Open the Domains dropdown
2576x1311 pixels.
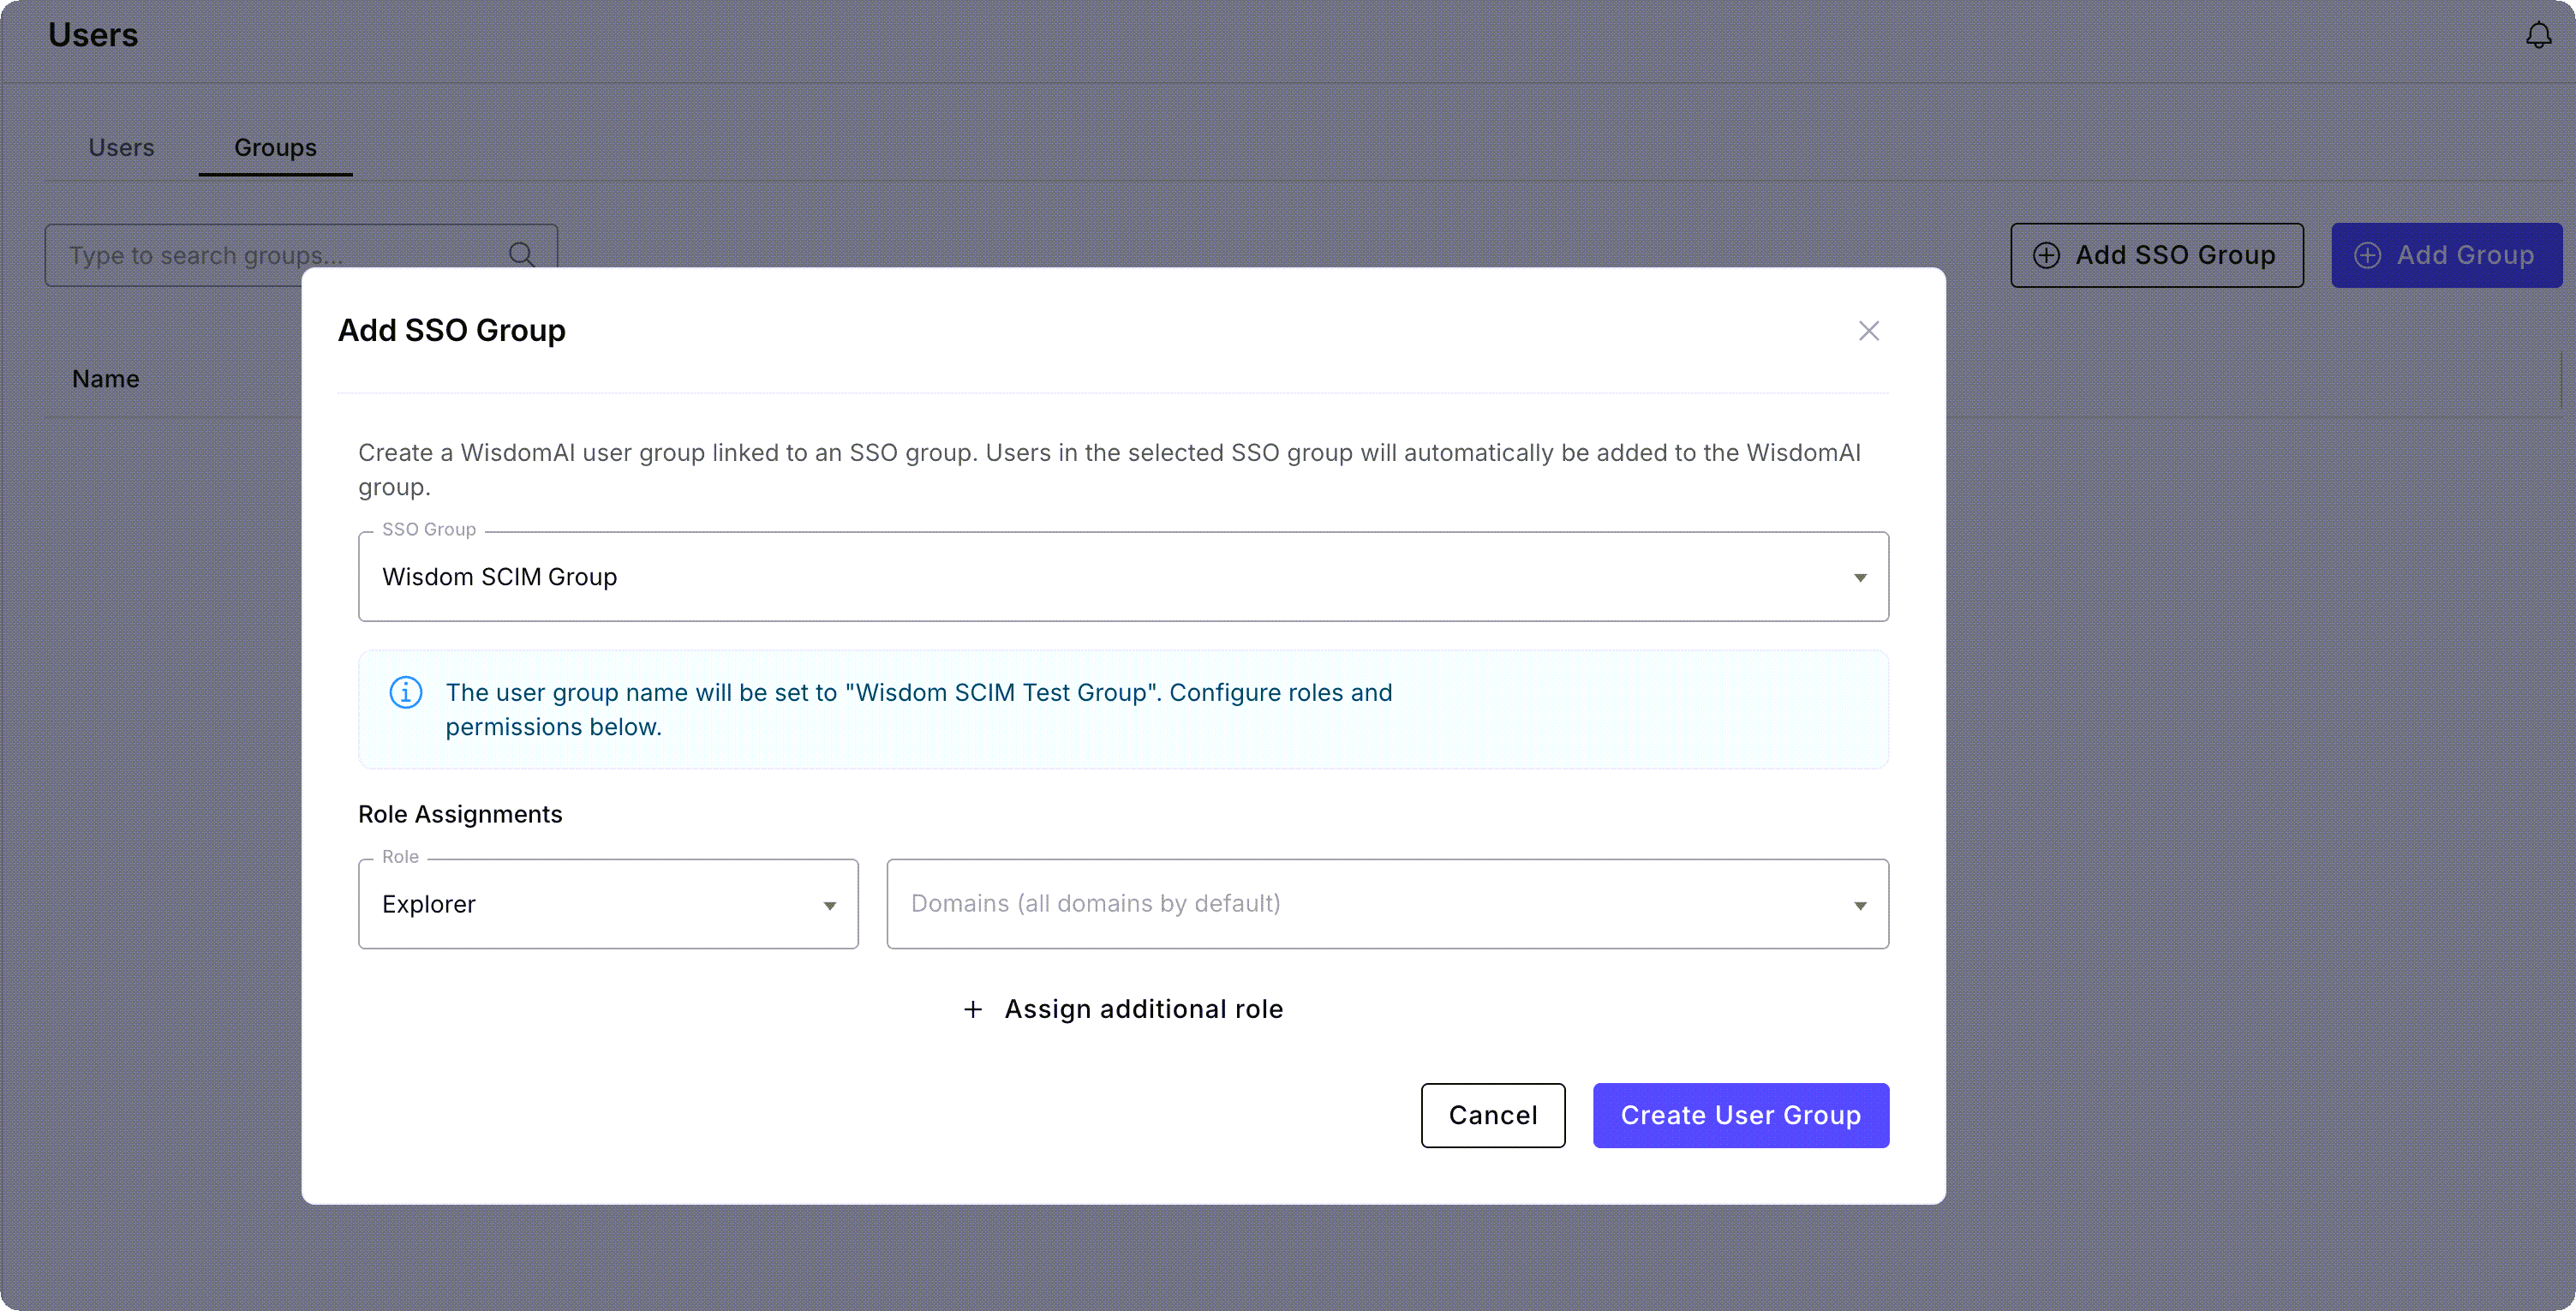tap(1386, 904)
